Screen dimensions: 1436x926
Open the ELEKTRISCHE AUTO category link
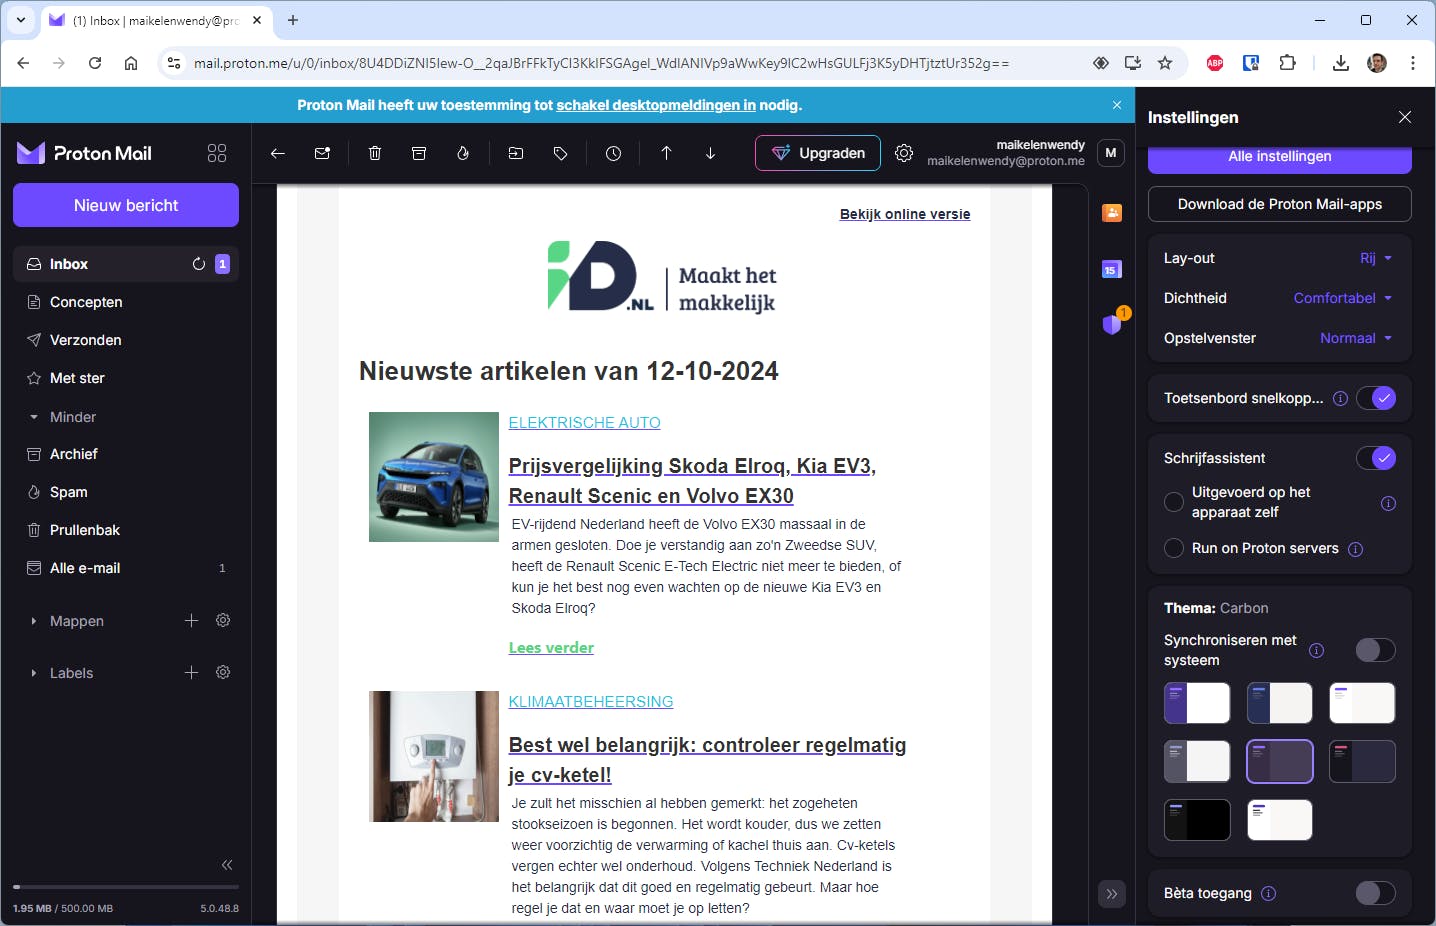coord(585,423)
